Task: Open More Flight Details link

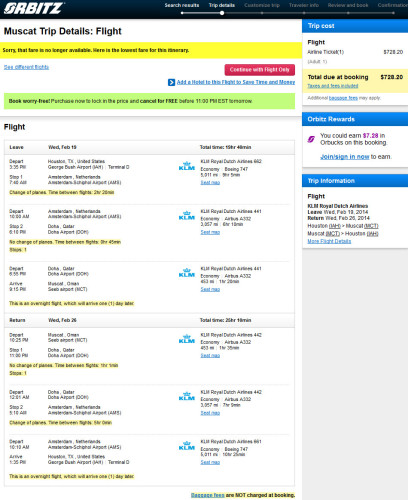Action: (329, 241)
